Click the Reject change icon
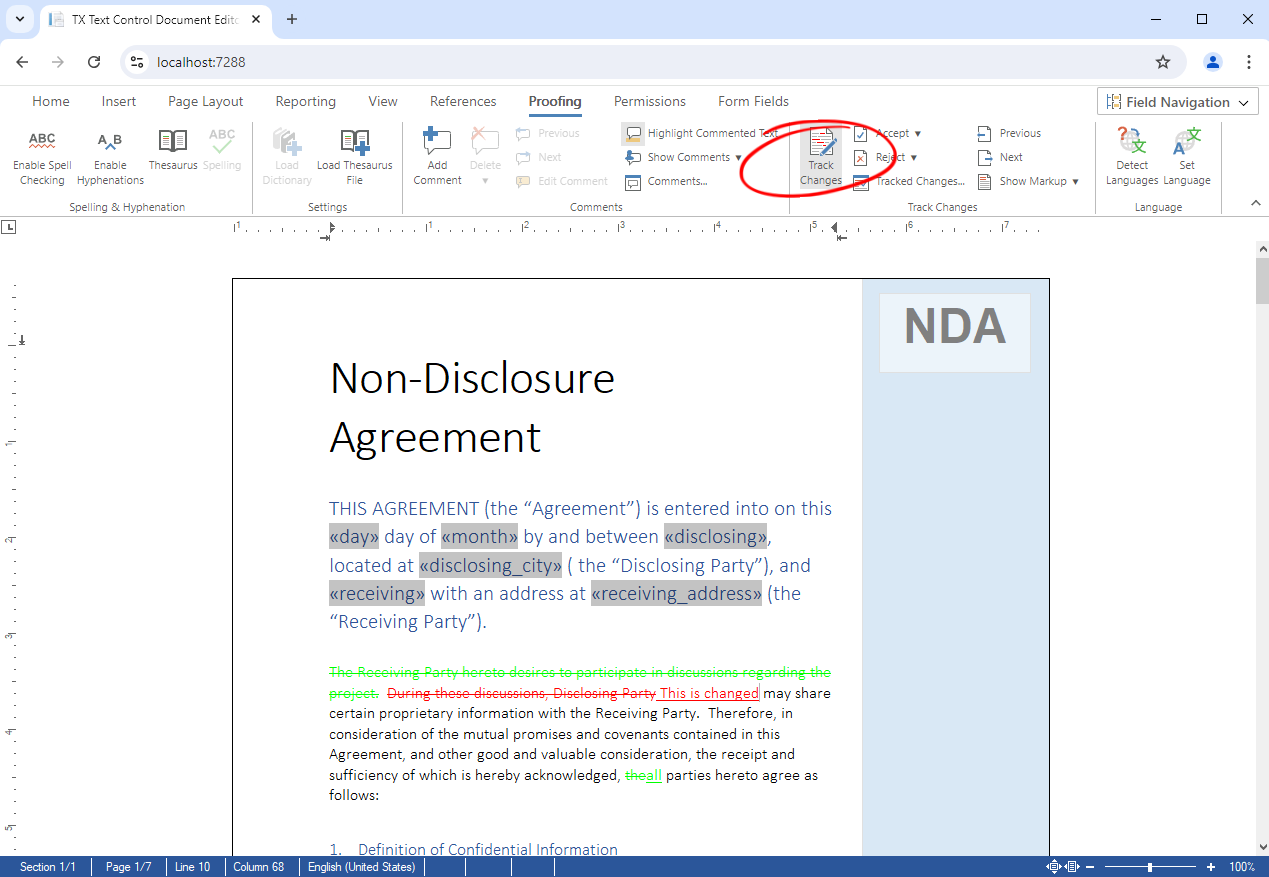 [861, 157]
